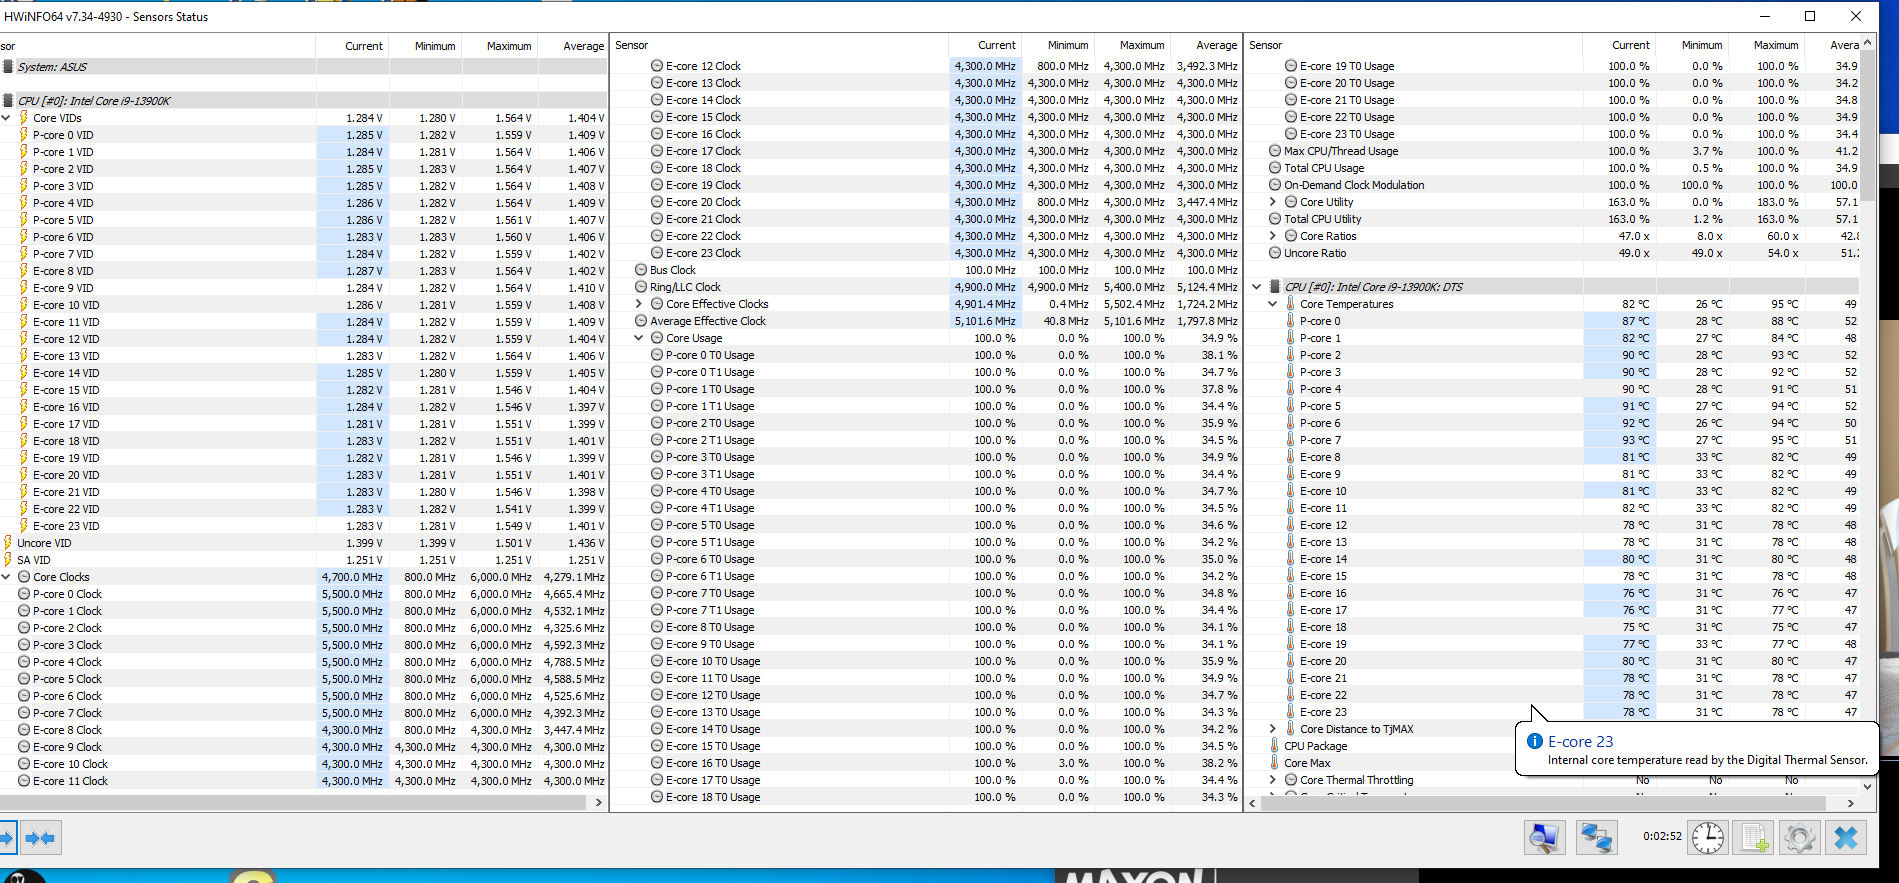Click icon beside Average Effective Clock

641,321
